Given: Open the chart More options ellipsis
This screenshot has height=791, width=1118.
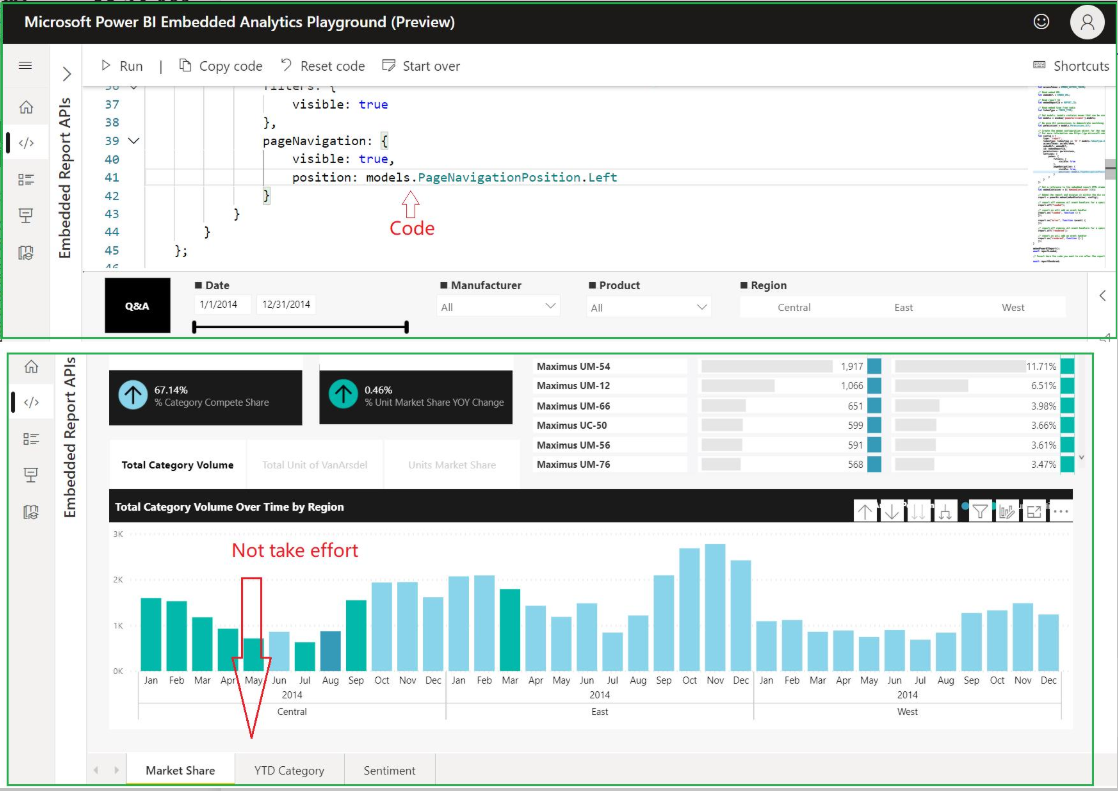Looking at the screenshot, I should point(1061,511).
